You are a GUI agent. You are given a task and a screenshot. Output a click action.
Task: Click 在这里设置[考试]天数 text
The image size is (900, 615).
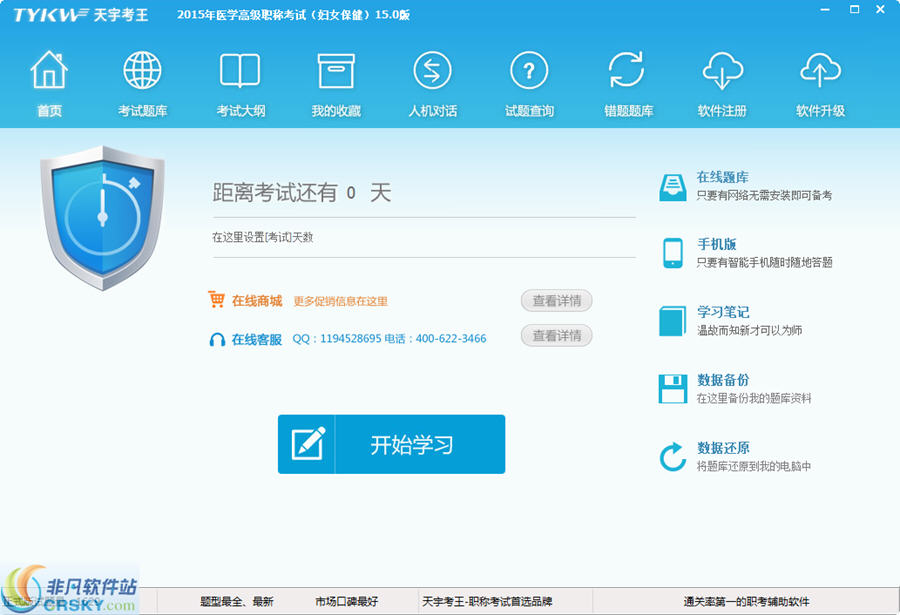[262, 237]
